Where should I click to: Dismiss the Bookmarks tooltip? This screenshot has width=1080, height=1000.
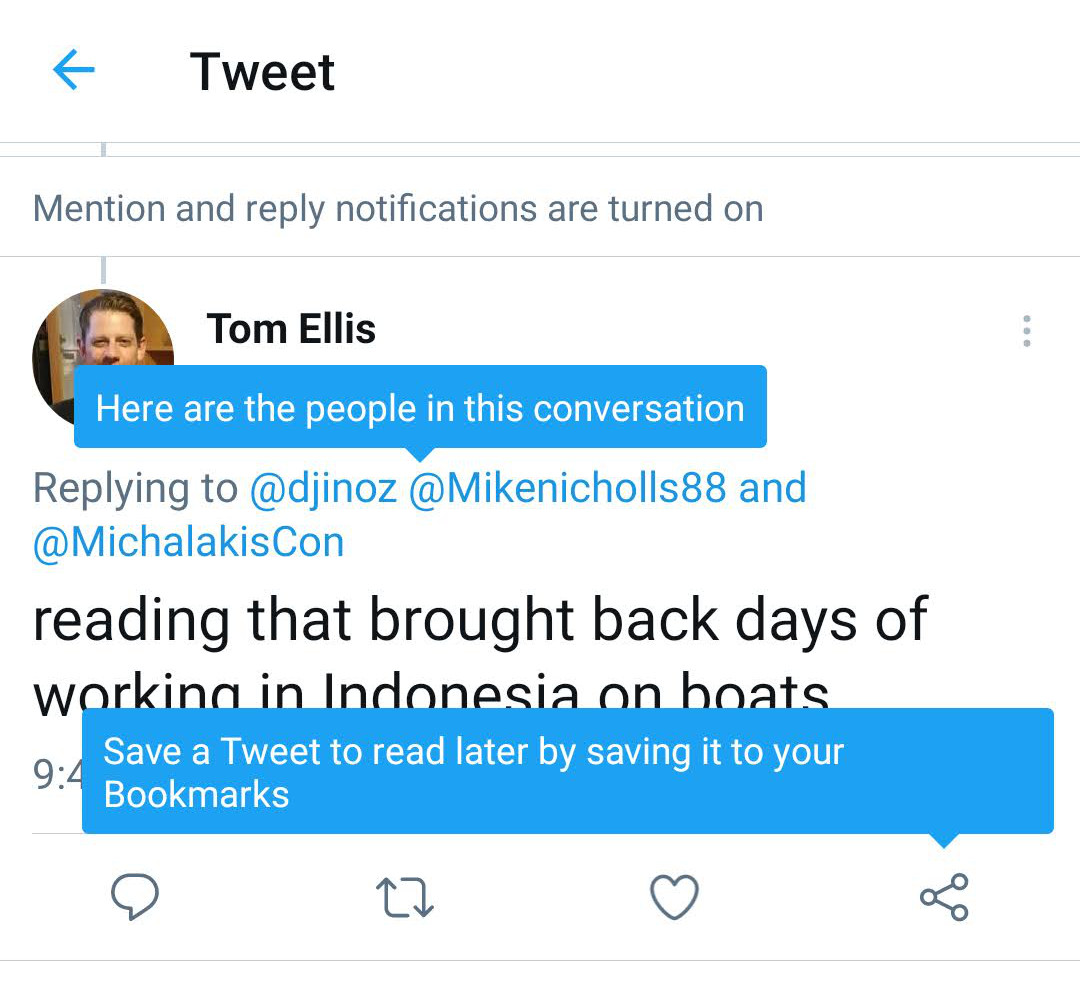tap(568, 771)
